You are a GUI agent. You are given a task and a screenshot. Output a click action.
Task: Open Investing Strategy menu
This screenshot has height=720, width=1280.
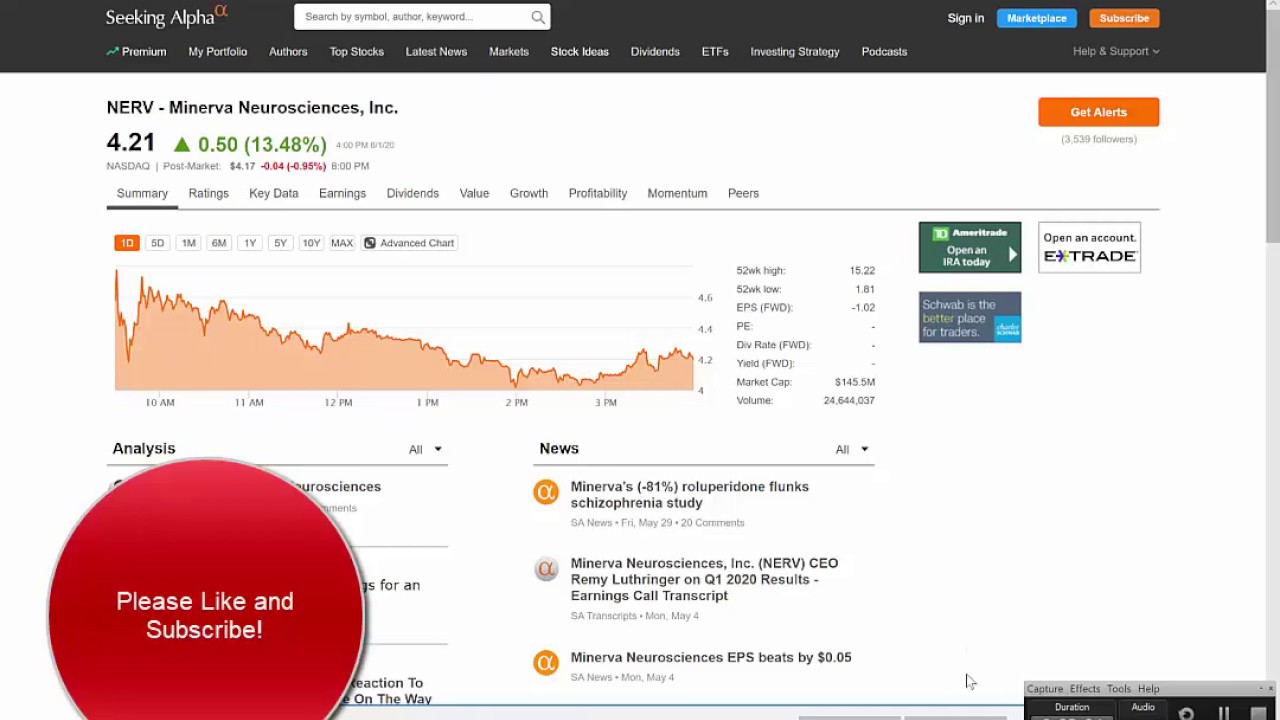tap(795, 52)
